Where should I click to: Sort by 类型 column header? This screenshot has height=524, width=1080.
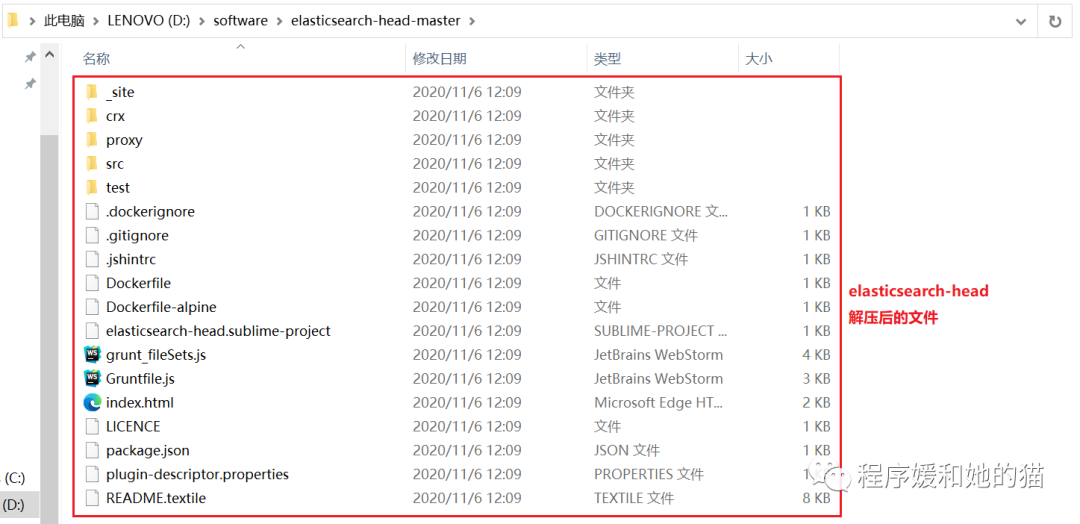point(608,59)
